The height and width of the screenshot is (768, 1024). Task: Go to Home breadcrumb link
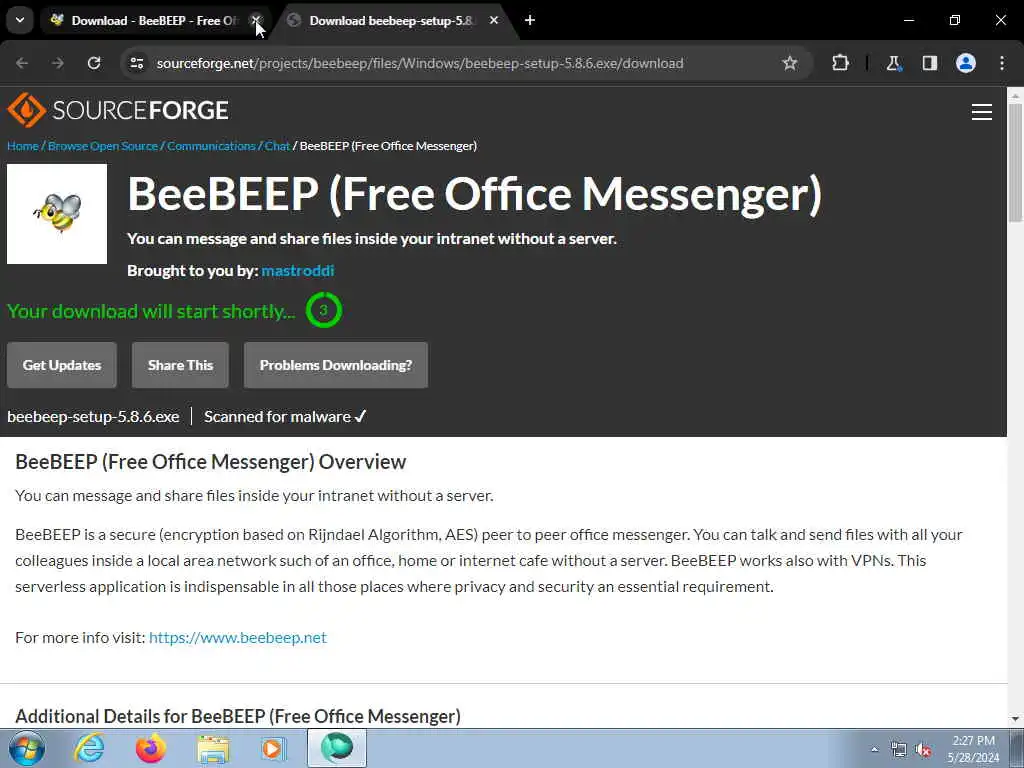click(x=23, y=146)
